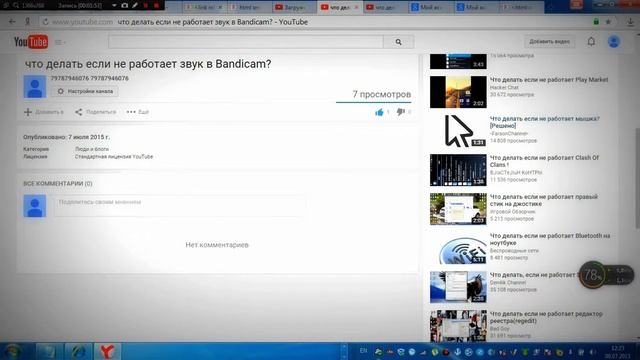This screenshot has width=640, height=360.
Task: Open the account avatar in the YouTube header
Action: (x=613, y=42)
